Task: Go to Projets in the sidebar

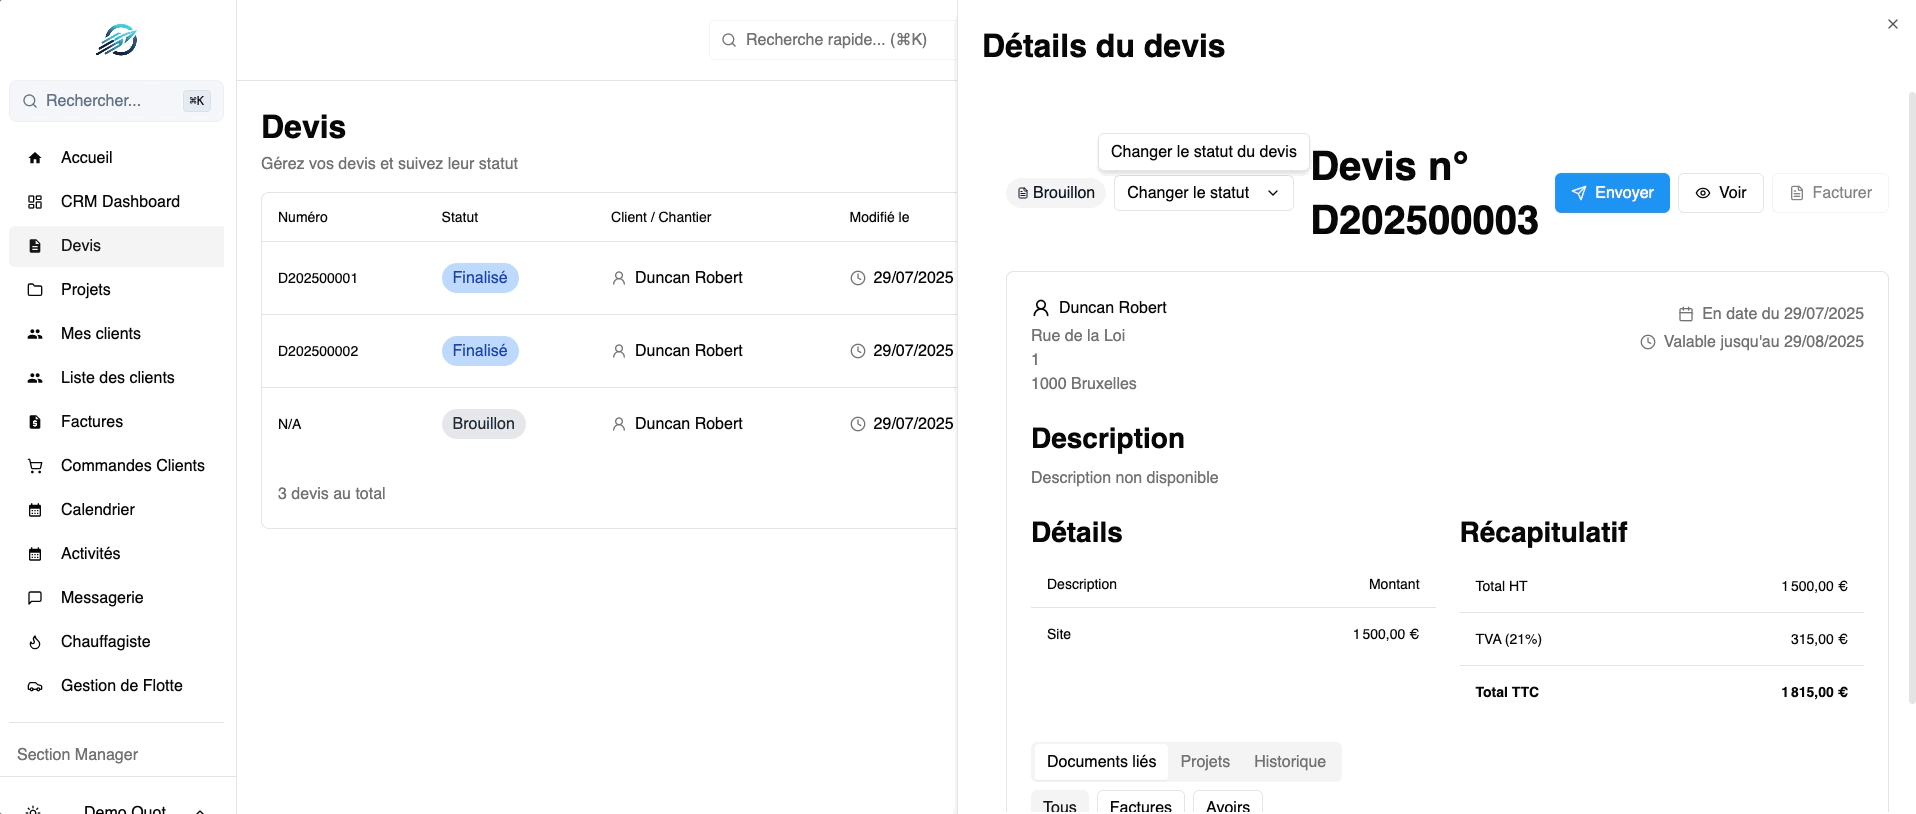Action: pos(116,290)
